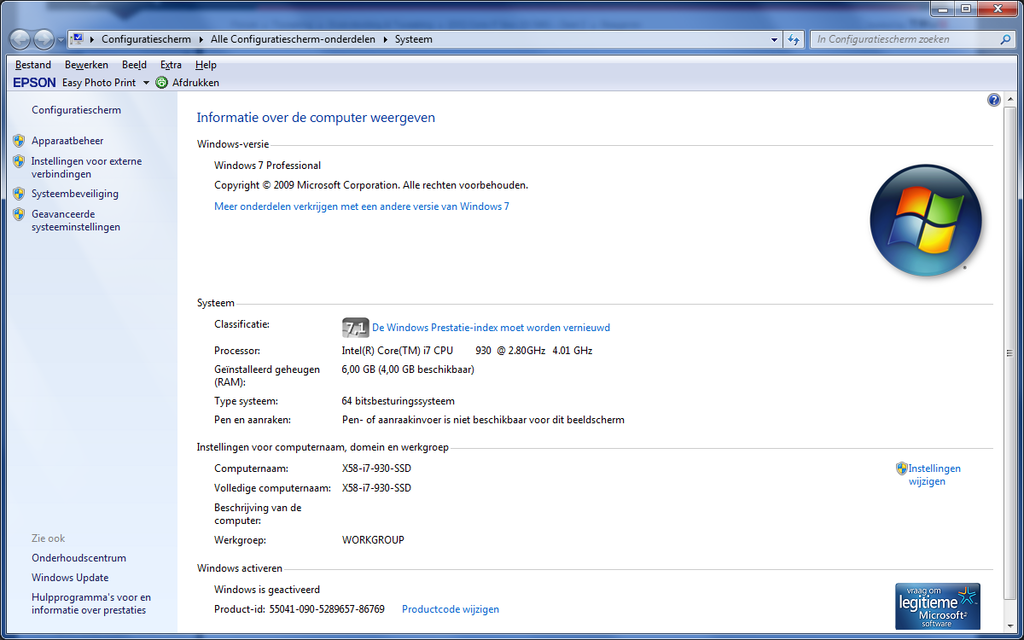Viewport: 1024px width, 640px height.
Task: Click the Windows logo graphic
Action: 925,220
